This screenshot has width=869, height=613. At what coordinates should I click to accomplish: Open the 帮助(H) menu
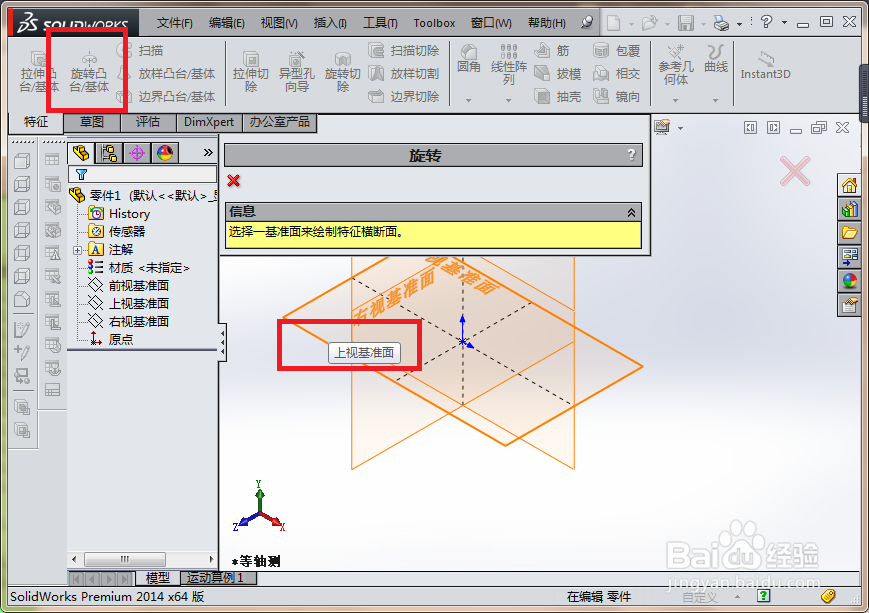546,23
